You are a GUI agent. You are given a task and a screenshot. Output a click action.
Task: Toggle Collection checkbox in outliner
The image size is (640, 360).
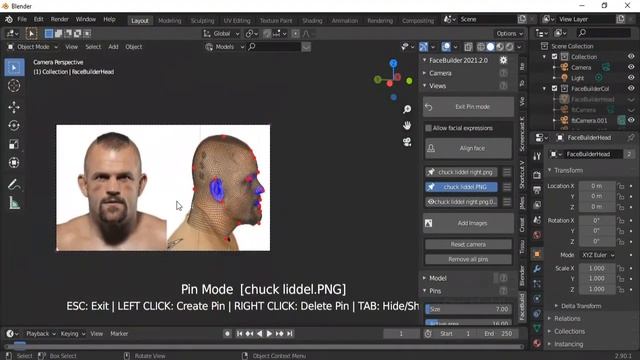pos(554,57)
